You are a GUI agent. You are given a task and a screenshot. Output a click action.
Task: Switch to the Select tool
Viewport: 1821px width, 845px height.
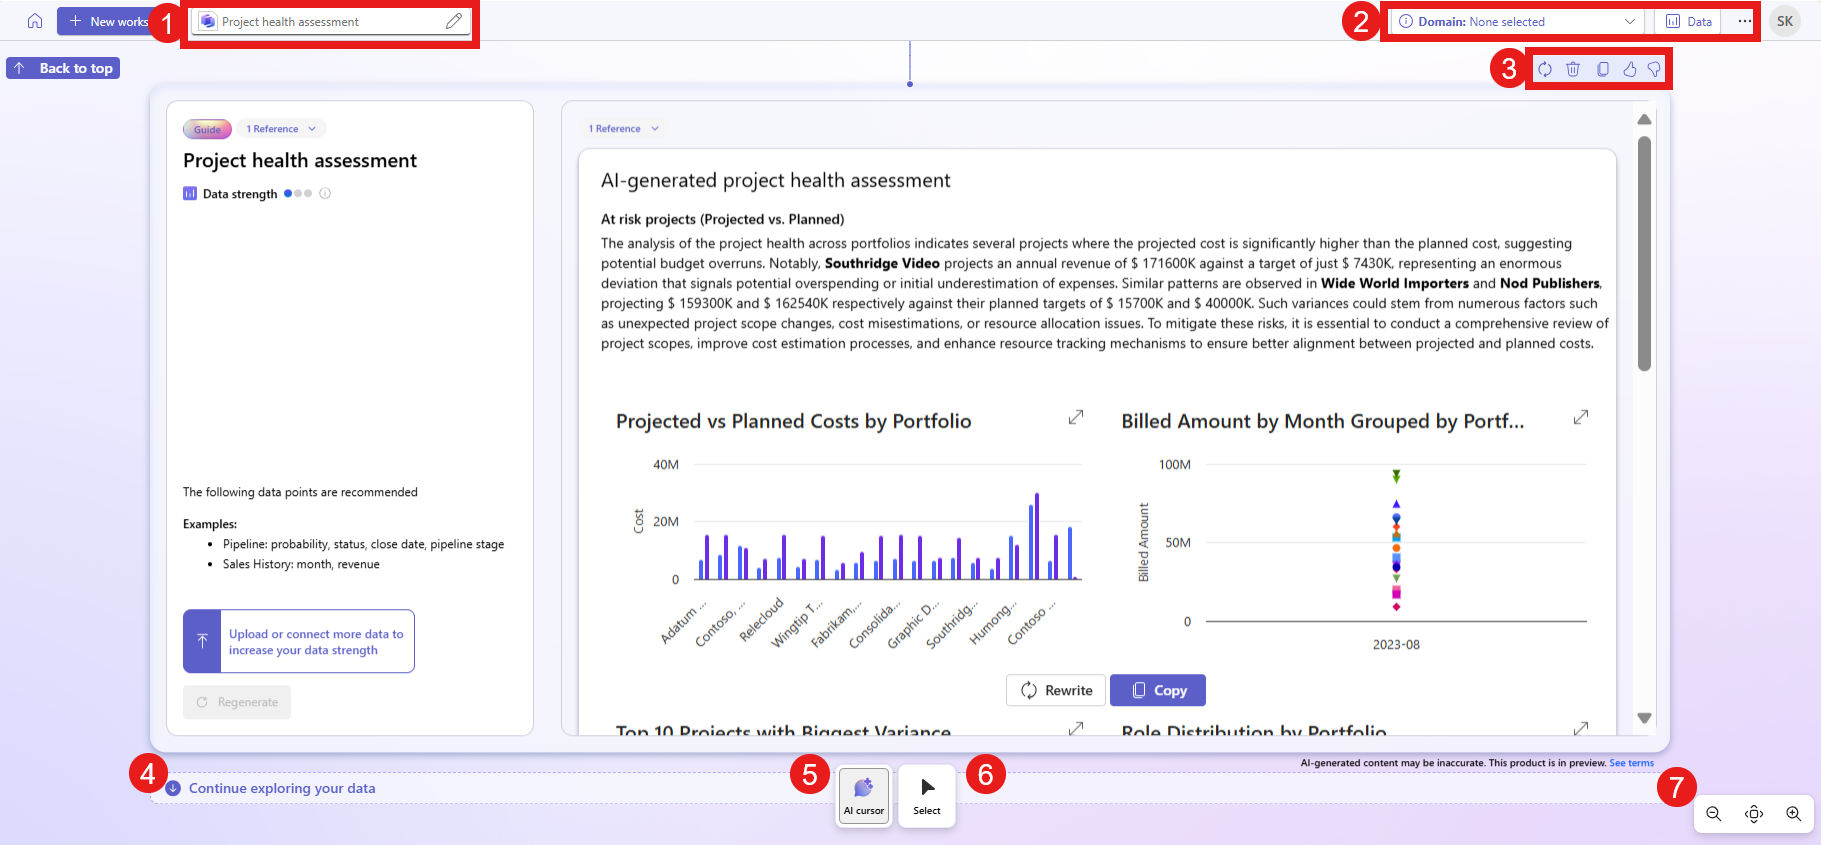tap(927, 796)
